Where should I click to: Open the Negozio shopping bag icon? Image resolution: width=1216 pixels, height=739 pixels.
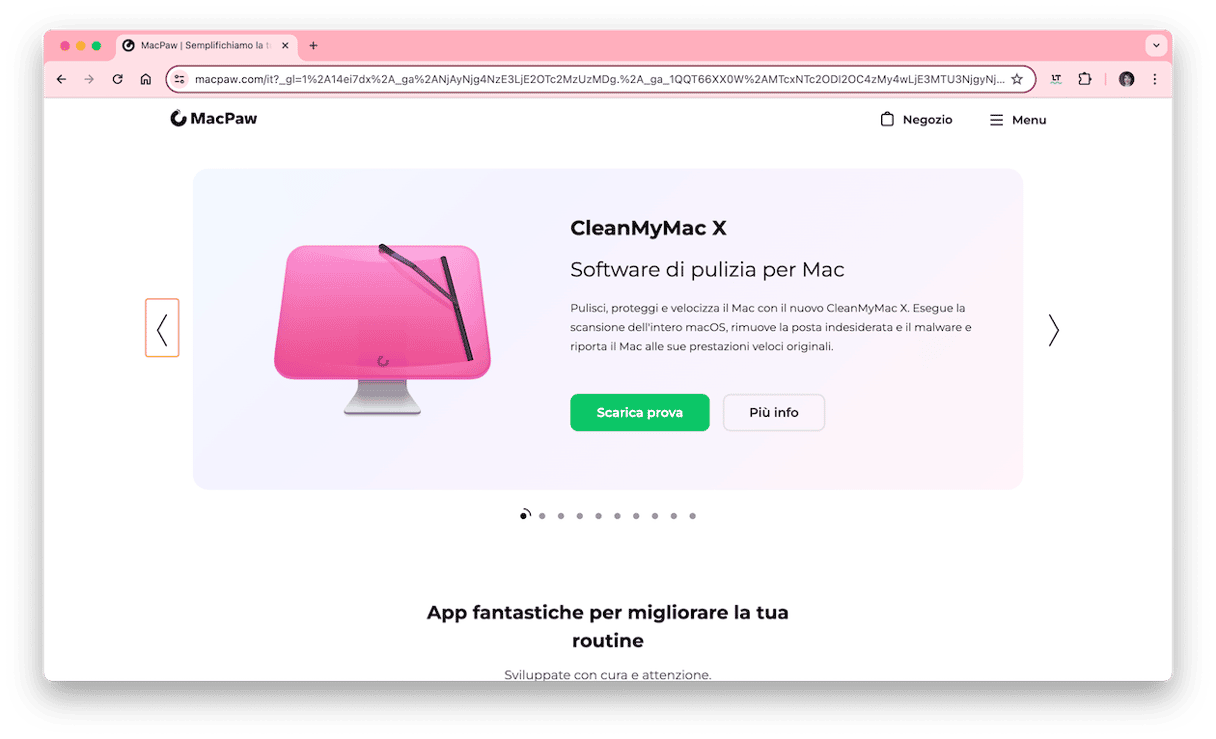887,119
